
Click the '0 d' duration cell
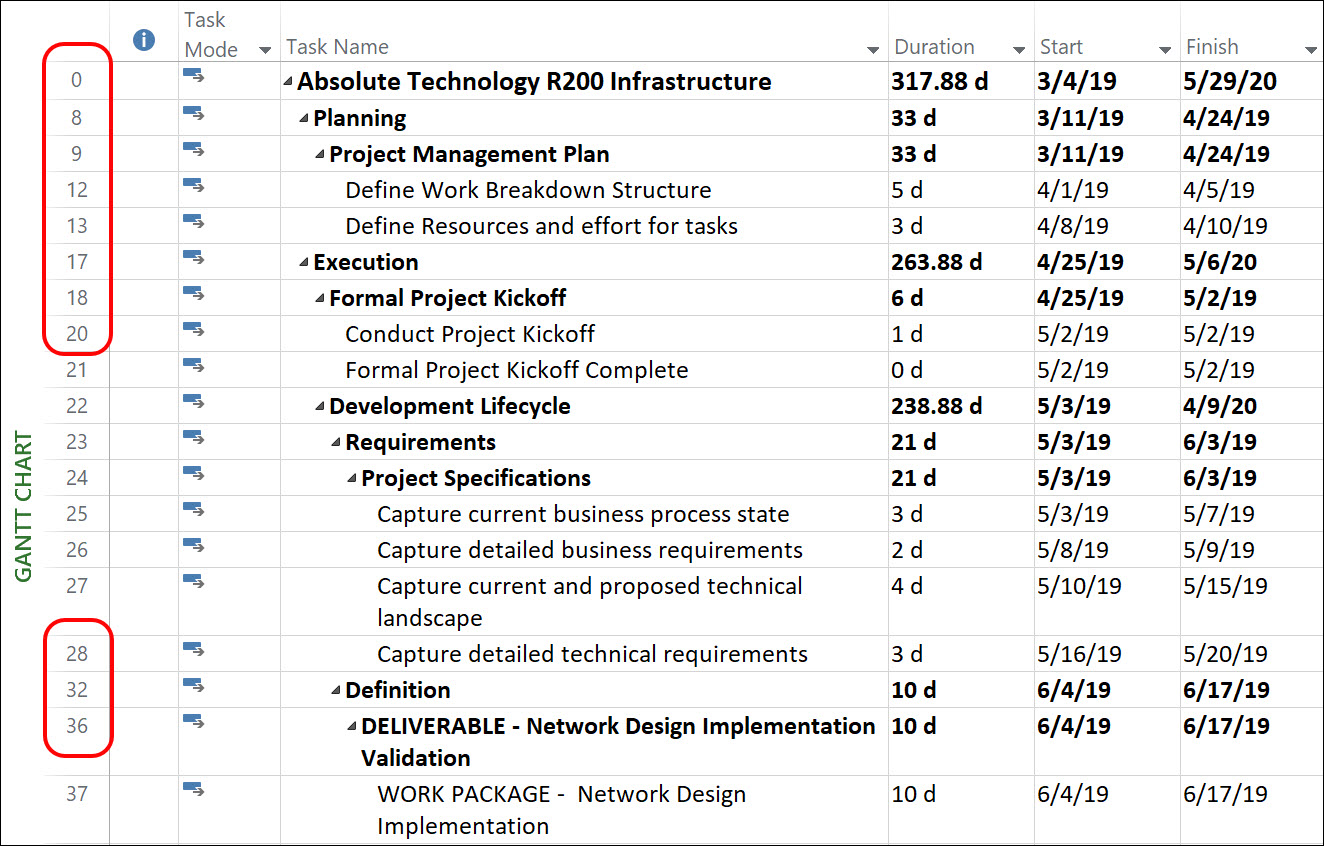(x=907, y=370)
